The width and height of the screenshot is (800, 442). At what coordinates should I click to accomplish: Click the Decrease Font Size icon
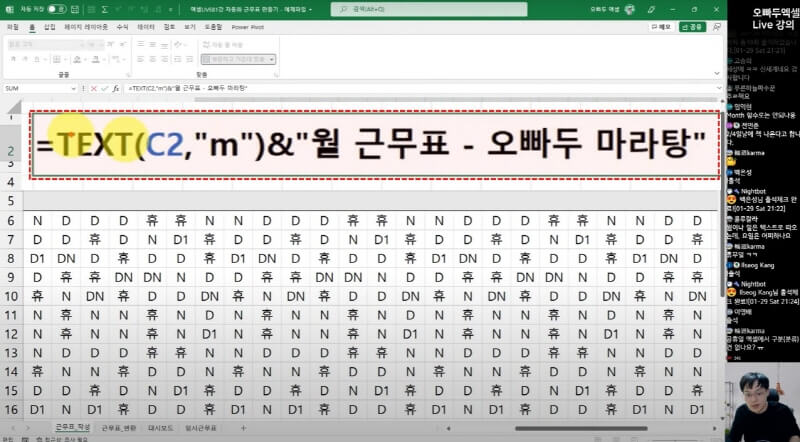123,44
